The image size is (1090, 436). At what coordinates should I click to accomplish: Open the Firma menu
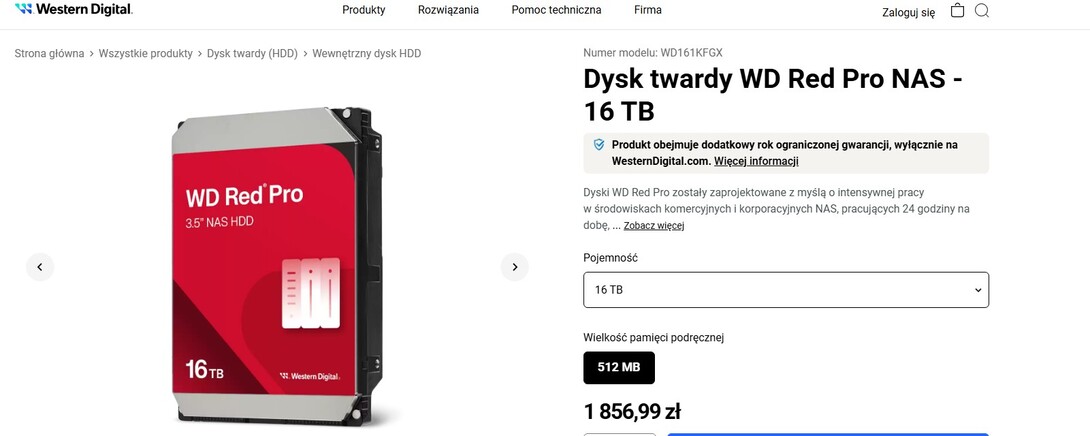point(648,10)
